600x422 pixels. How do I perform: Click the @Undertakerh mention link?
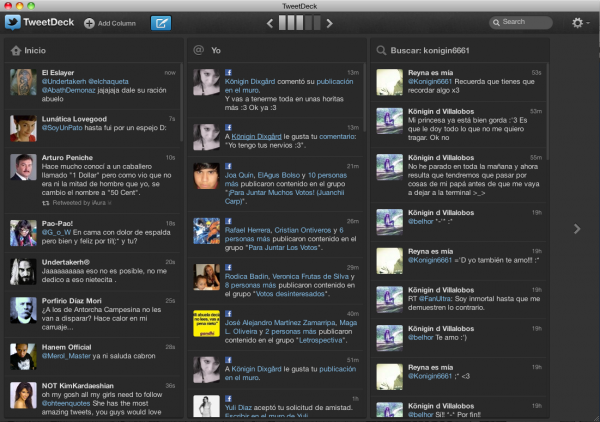pyautogui.click(x=64, y=81)
